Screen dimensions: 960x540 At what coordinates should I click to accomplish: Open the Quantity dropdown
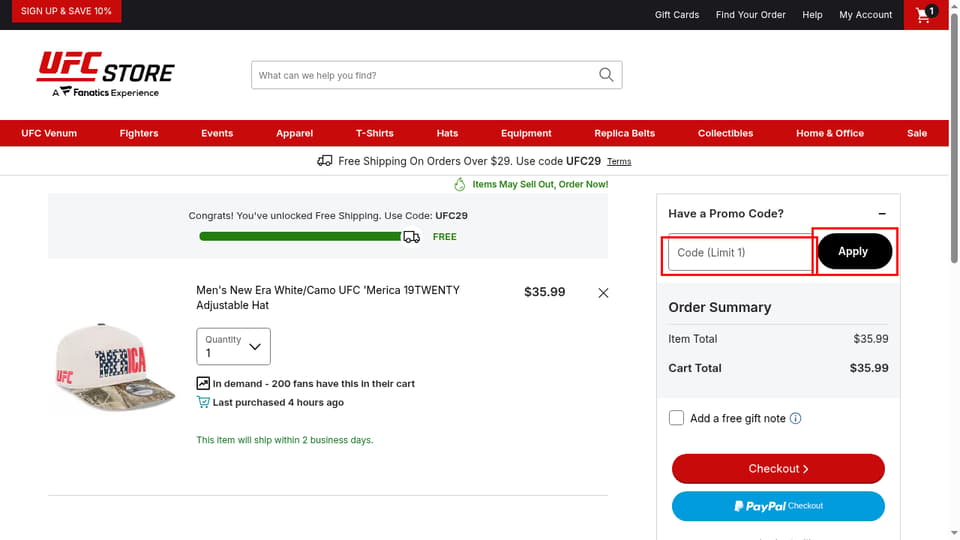click(x=233, y=347)
